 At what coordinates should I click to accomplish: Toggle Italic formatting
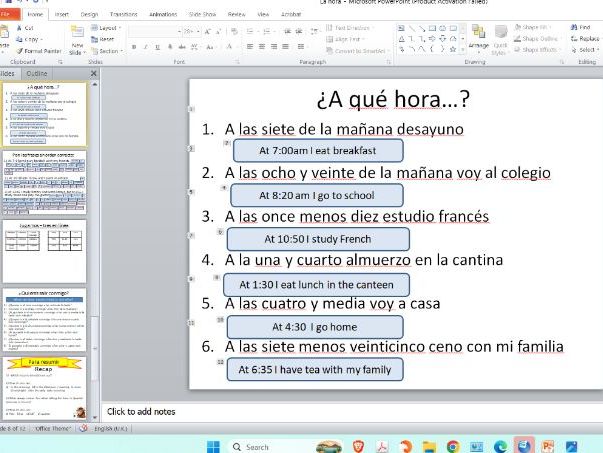coord(146,47)
